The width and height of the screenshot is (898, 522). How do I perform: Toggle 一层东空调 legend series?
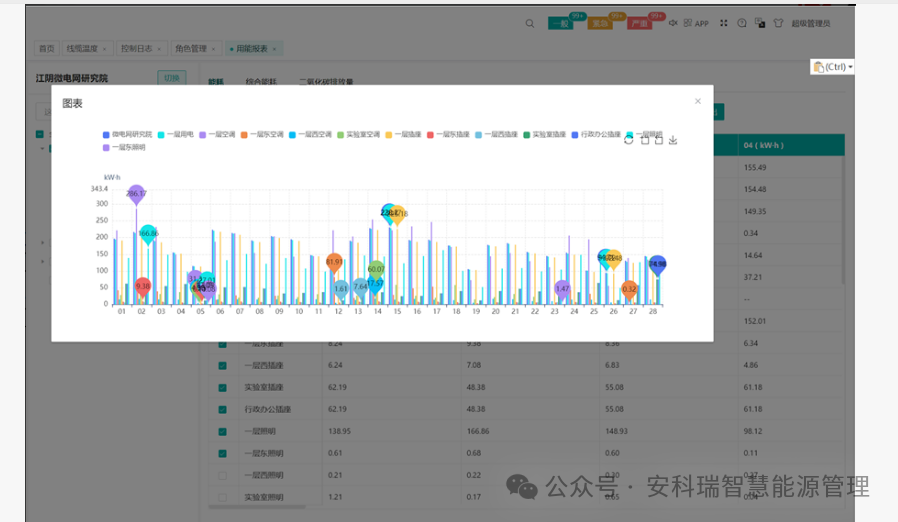click(262, 135)
